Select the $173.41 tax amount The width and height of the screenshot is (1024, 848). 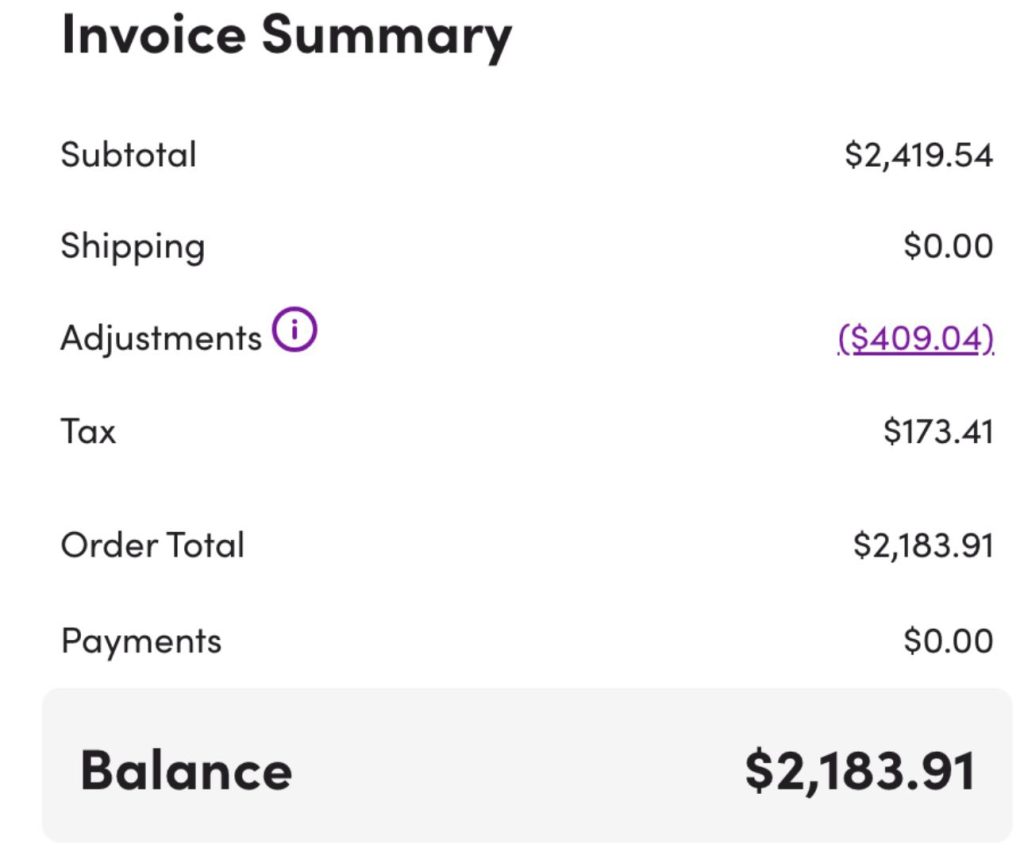[938, 431]
